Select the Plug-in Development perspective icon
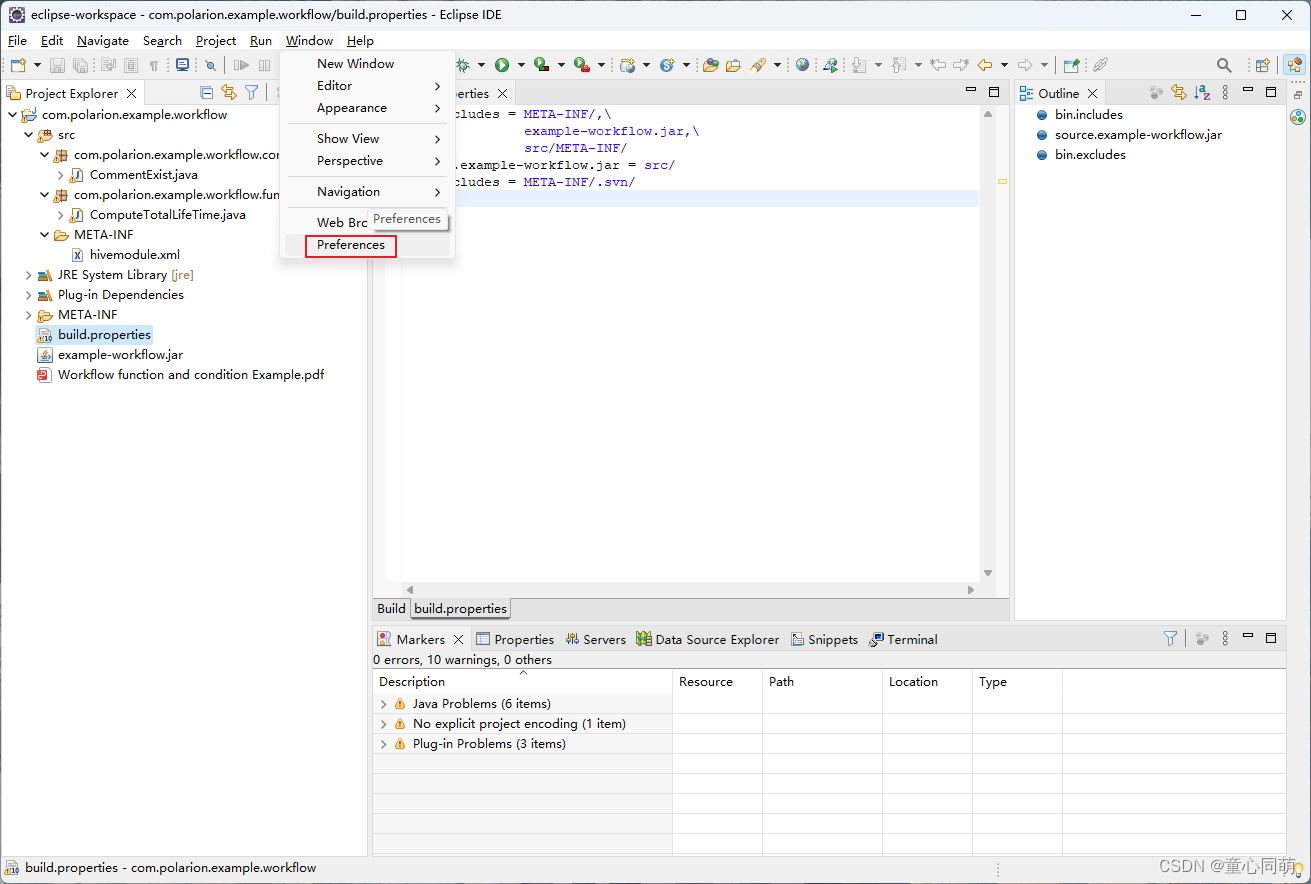The image size is (1311, 884). click(x=1295, y=65)
